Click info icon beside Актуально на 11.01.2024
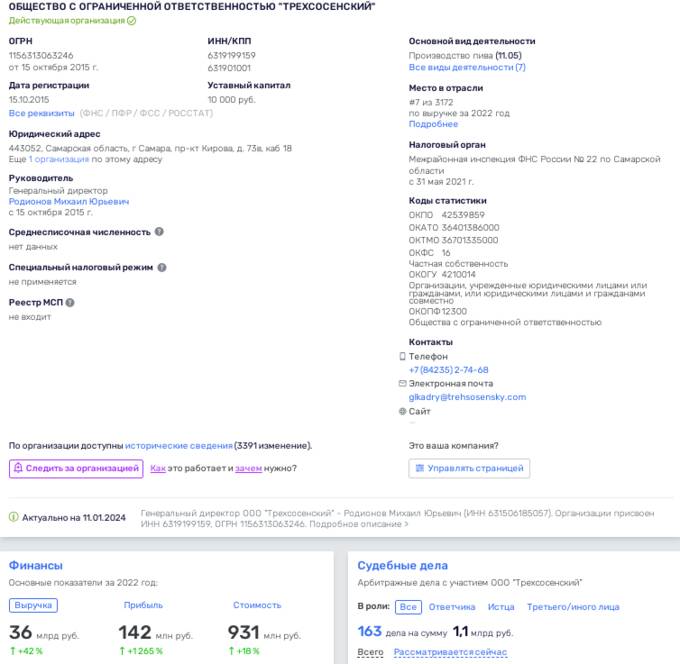Screen dimensions: 680x664 pyautogui.click(x=13, y=517)
